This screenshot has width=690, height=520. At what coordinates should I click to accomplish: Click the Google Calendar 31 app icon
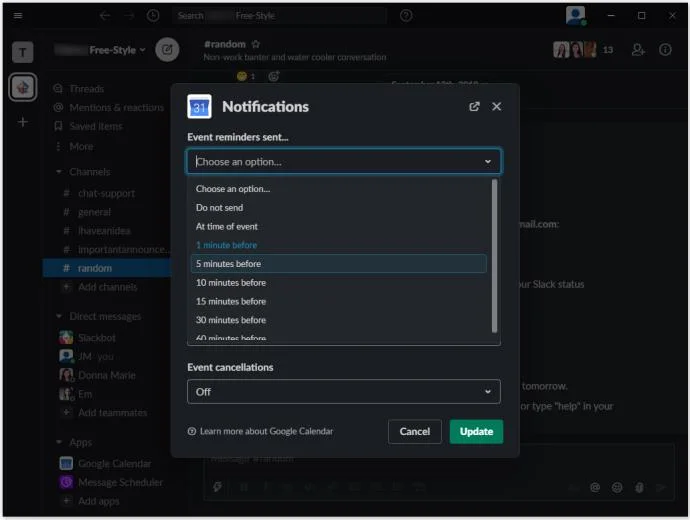[x=199, y=107]
